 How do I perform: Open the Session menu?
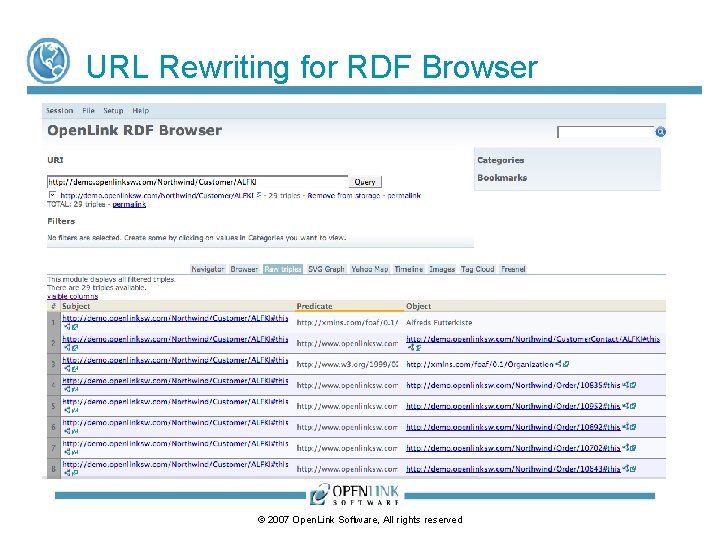pos(60,111)
